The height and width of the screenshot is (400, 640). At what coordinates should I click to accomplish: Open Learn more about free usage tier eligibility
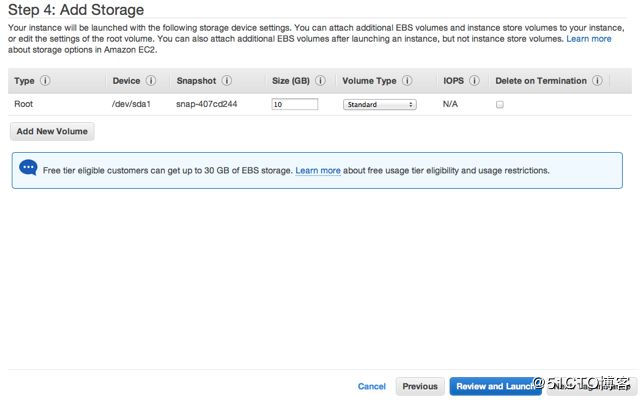(318, 171)
